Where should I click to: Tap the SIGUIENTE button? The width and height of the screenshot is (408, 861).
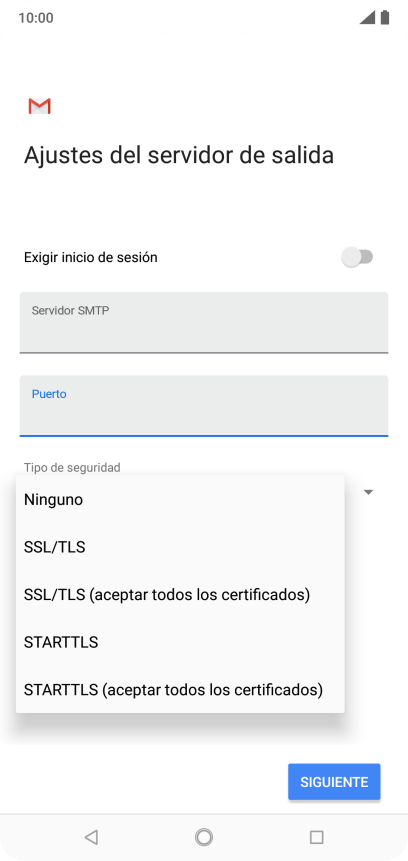pos(334,782)
